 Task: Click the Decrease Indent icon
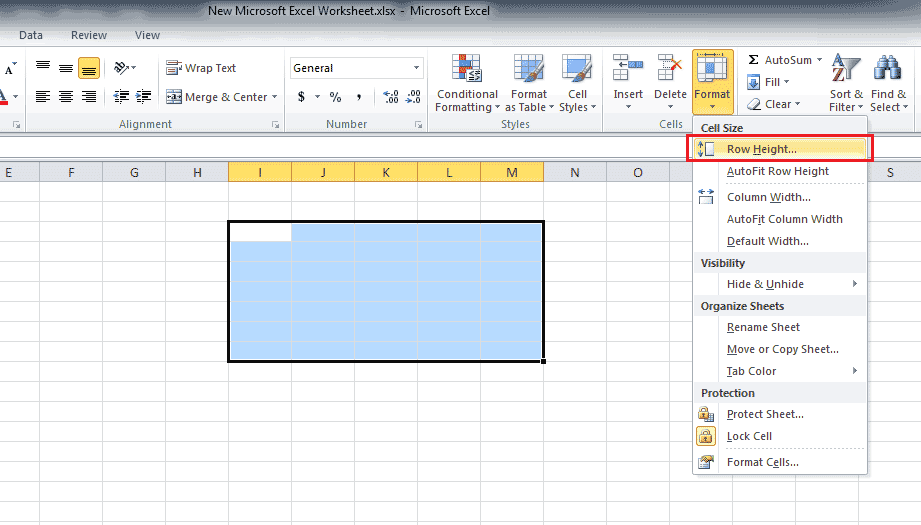coord(121,96)
